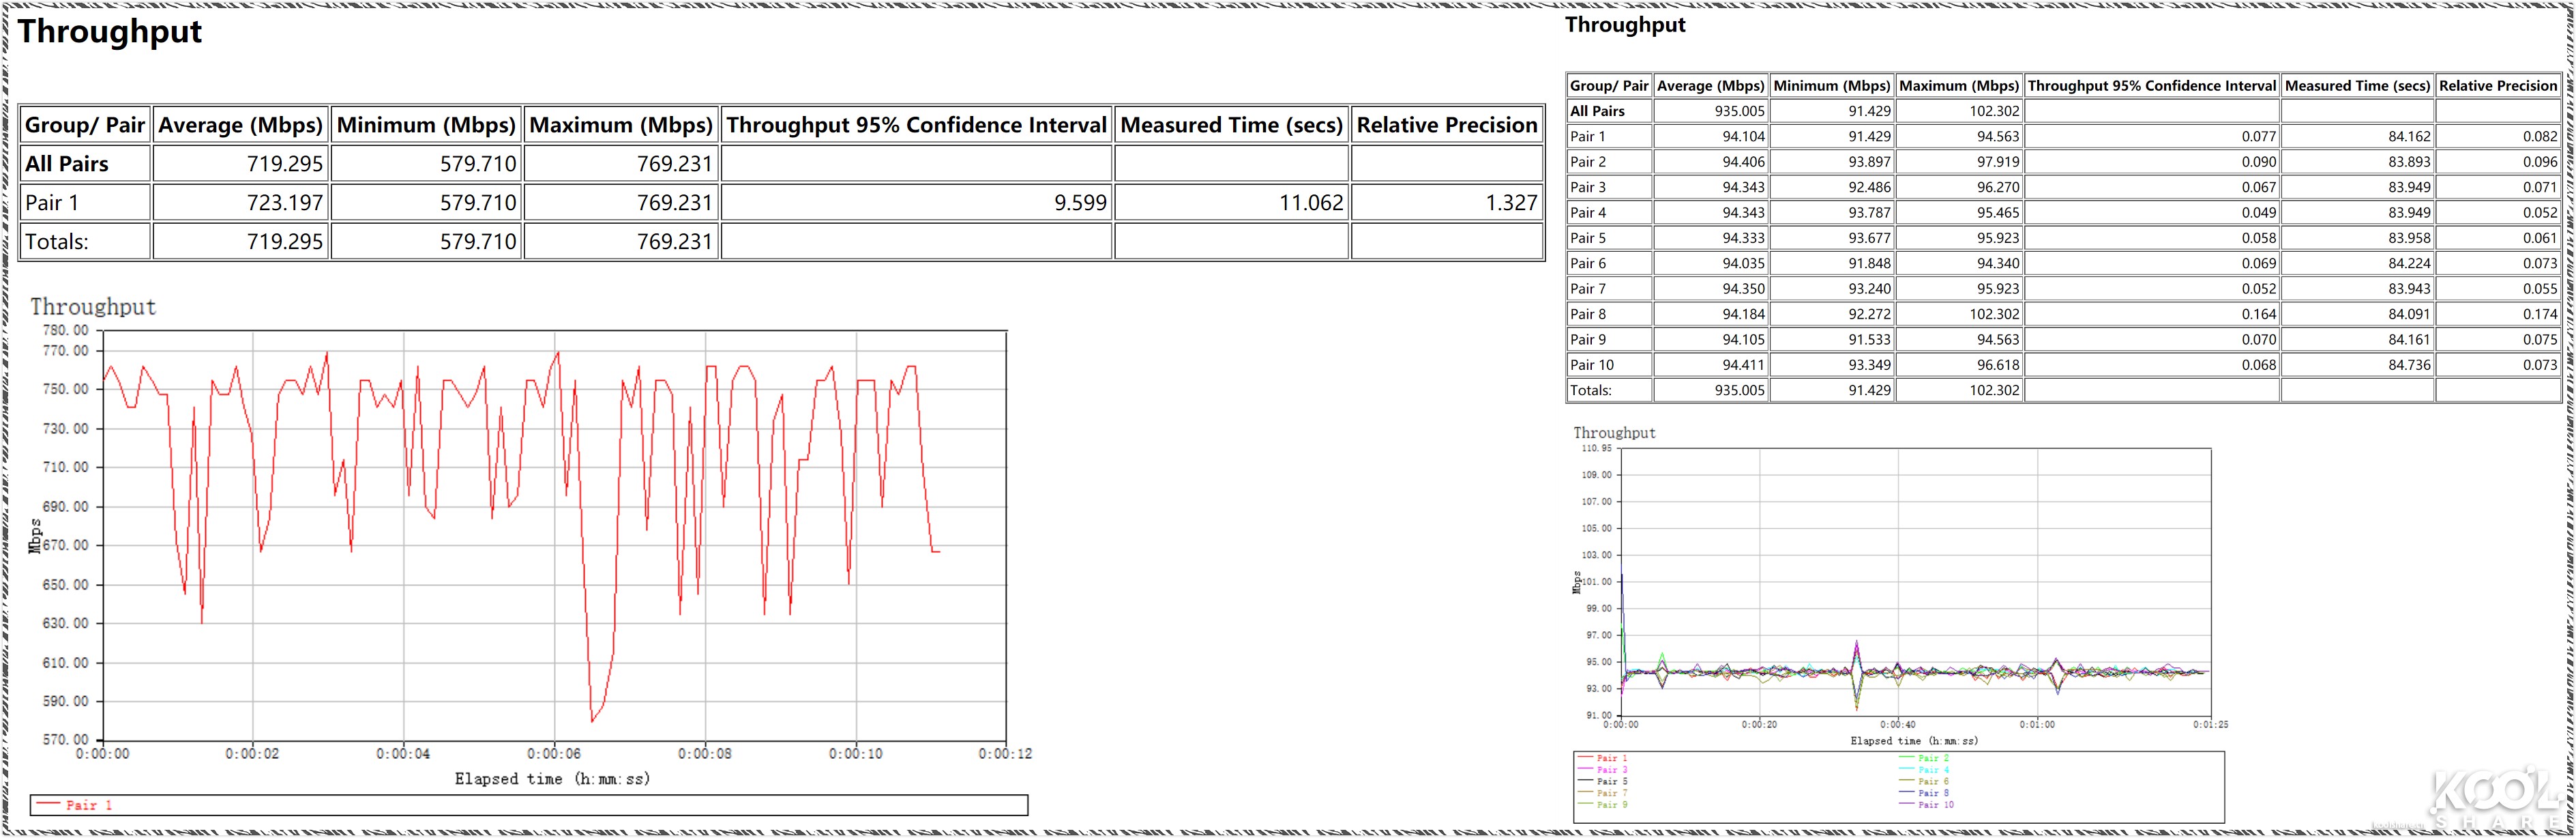
Task: Click the Pair 10 legend entry
Action: 1935,804
